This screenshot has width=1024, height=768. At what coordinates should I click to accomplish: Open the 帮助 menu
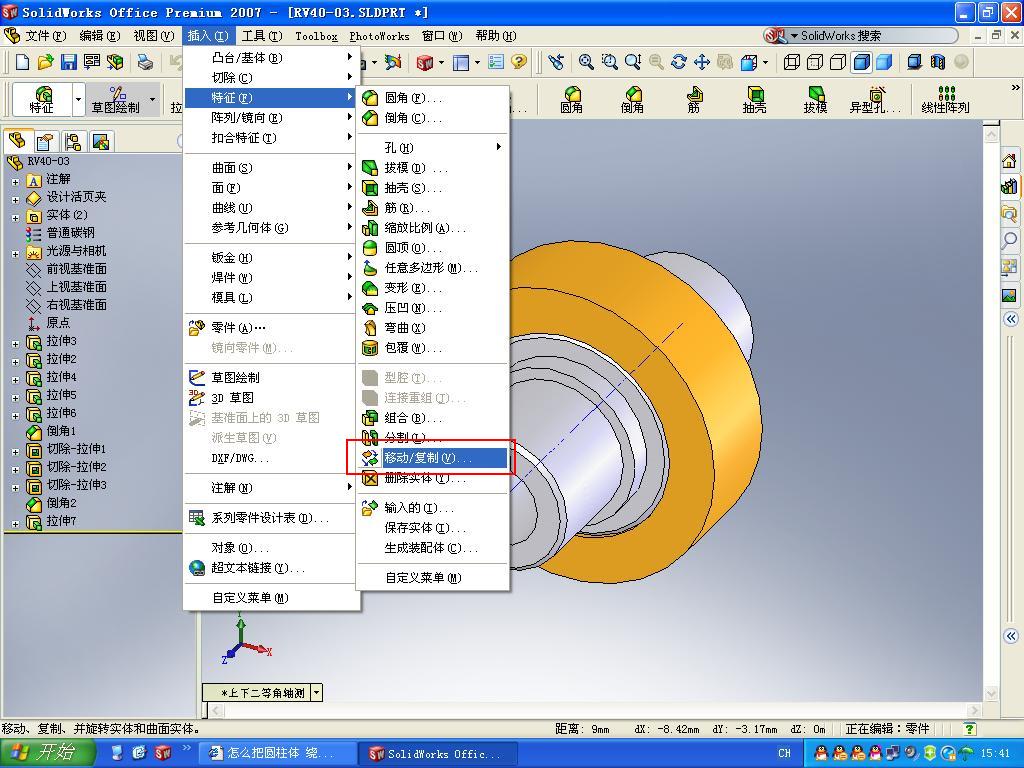coord(495,36)
